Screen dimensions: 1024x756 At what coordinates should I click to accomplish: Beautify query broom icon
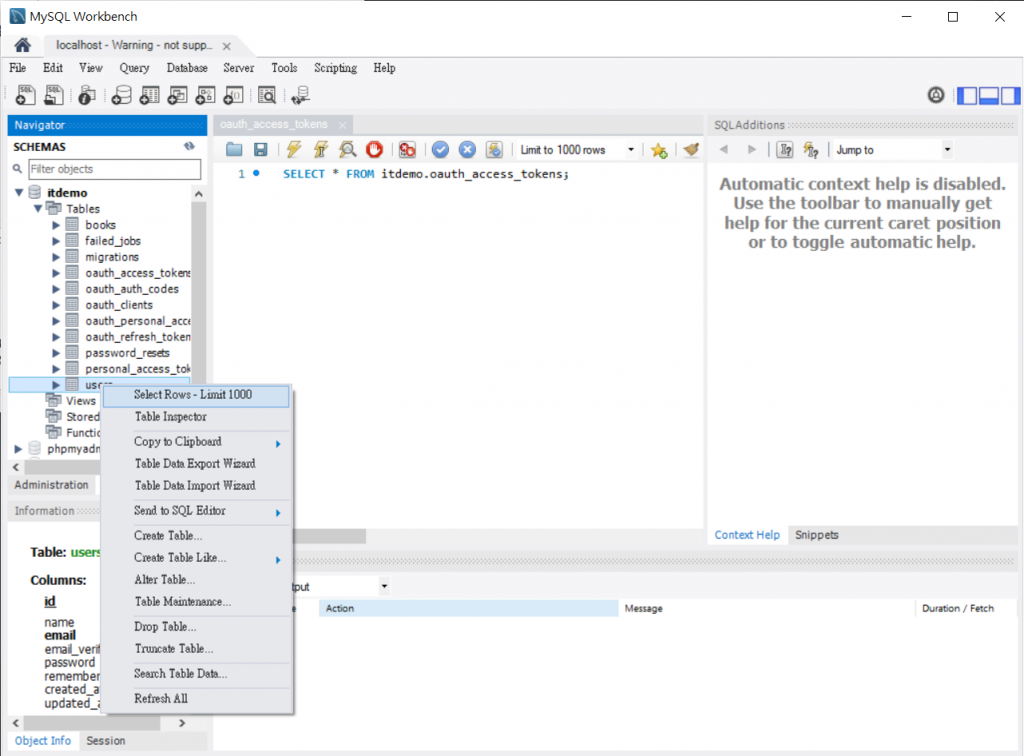click(691, 150)
